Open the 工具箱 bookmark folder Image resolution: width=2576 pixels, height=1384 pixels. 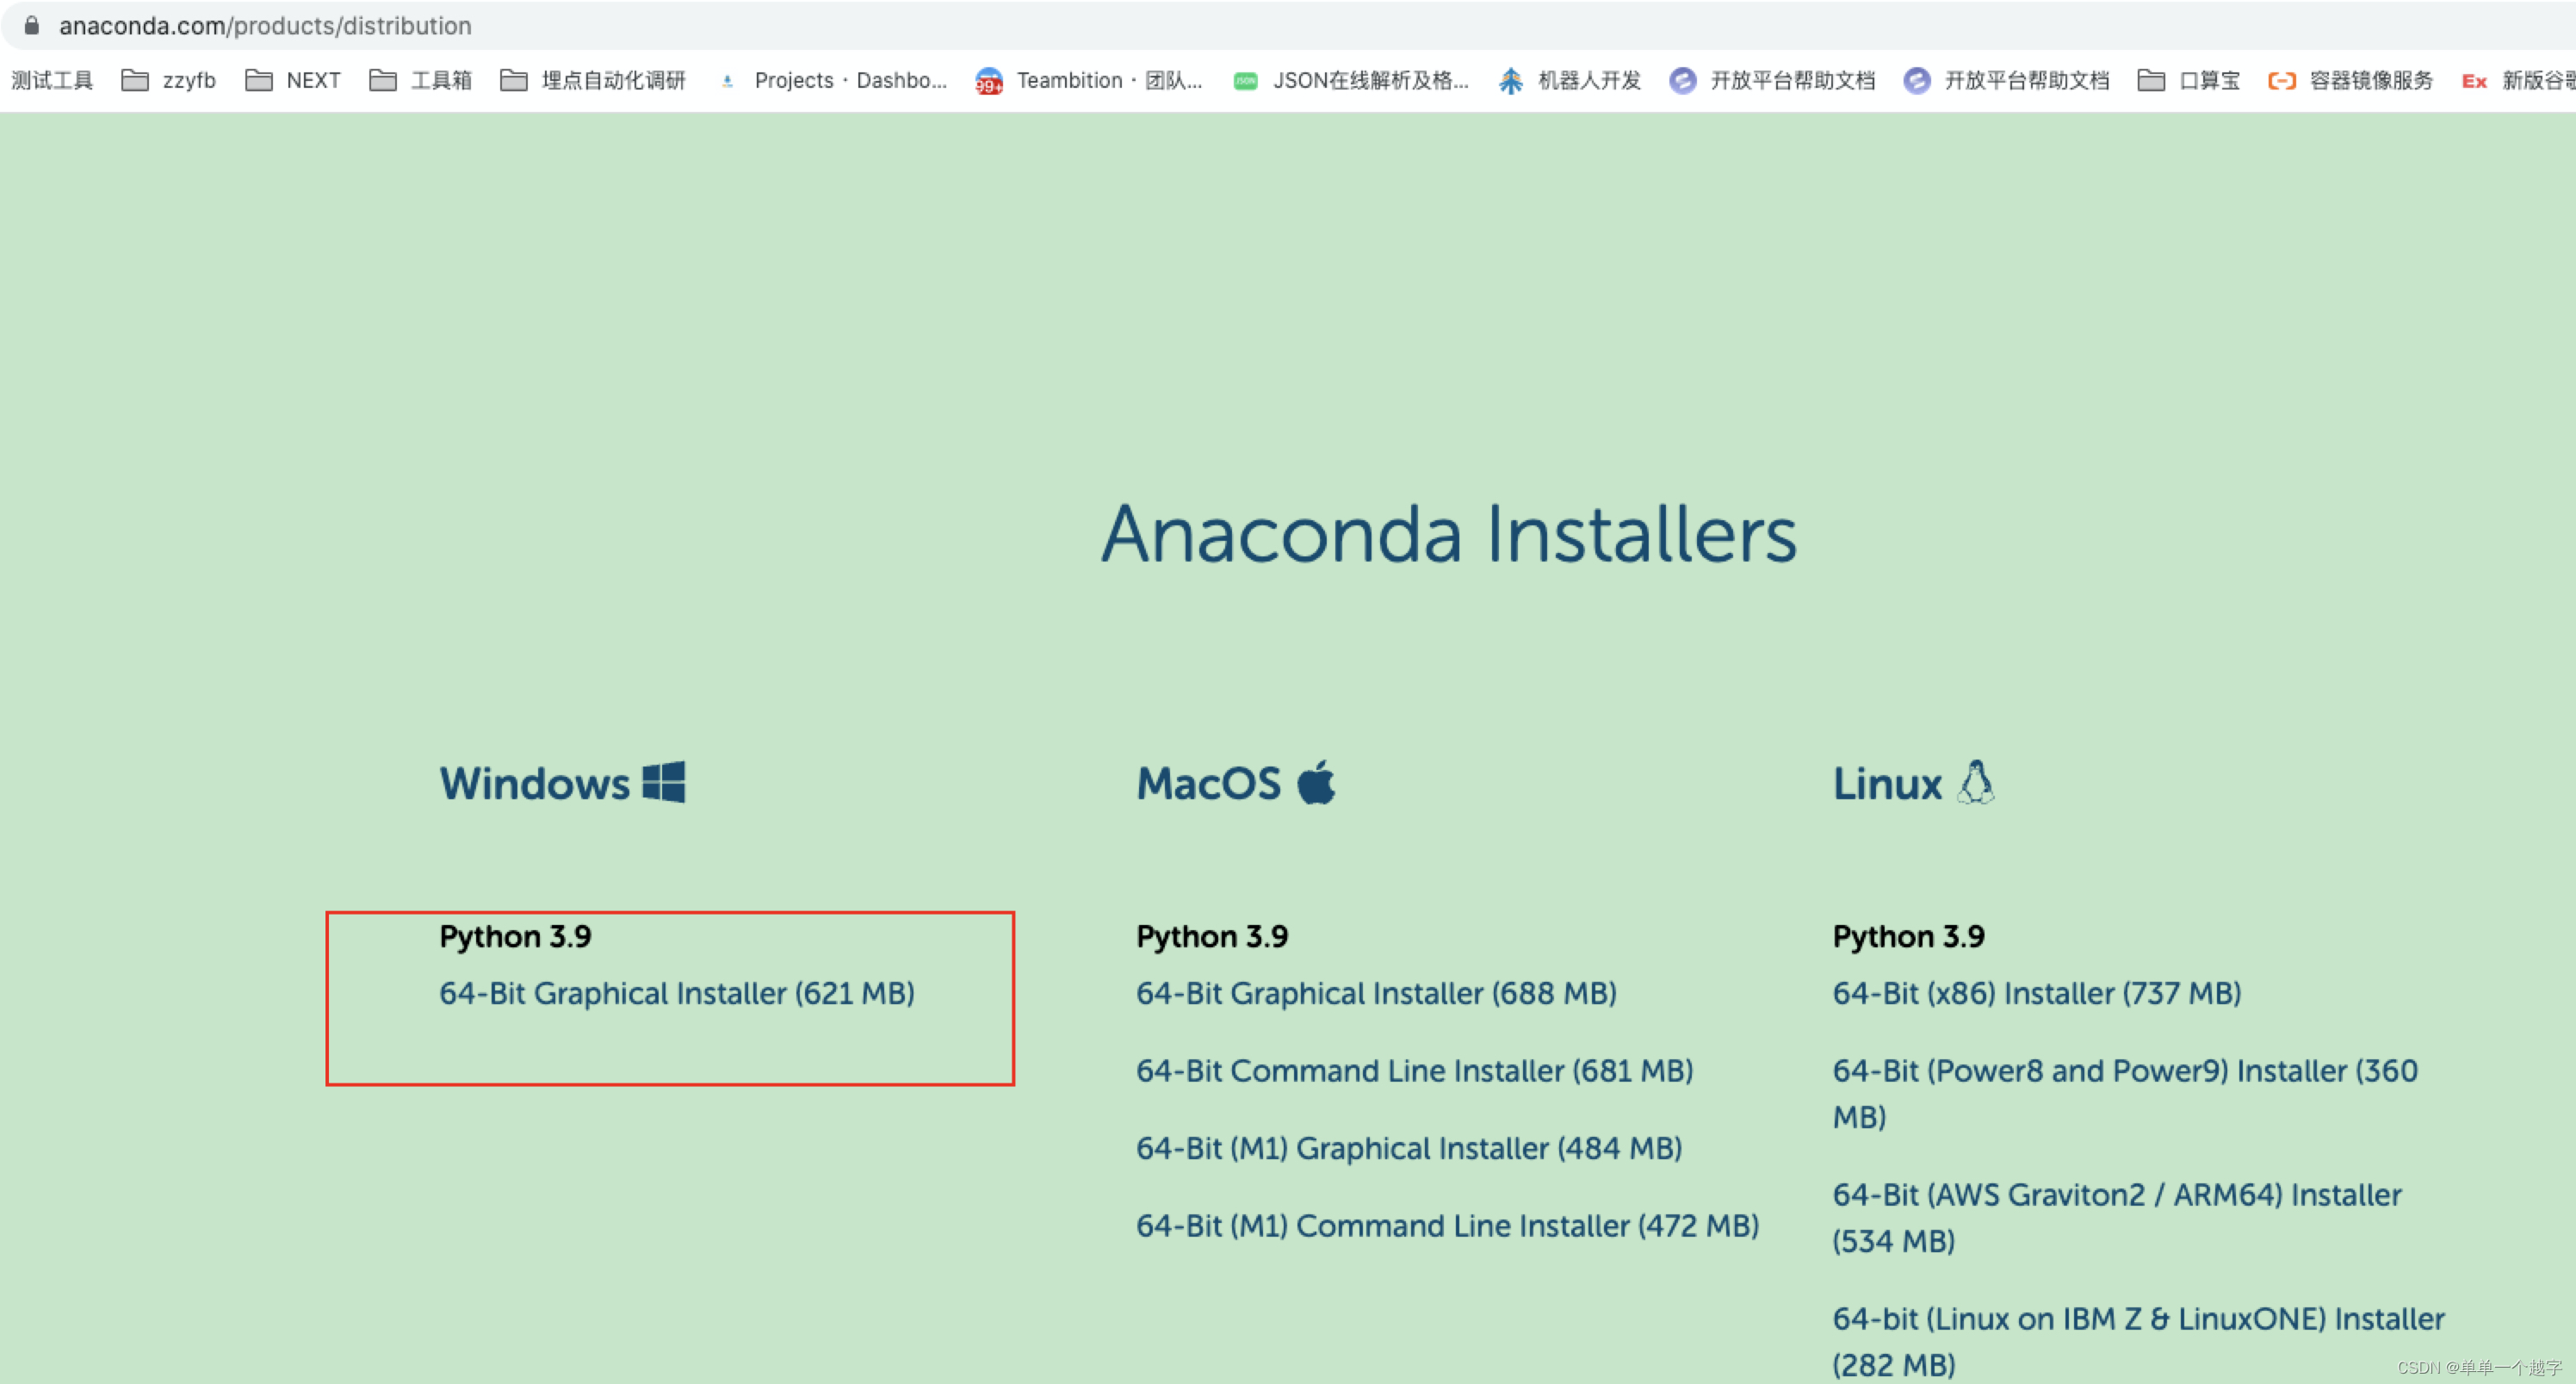[421, 80]
